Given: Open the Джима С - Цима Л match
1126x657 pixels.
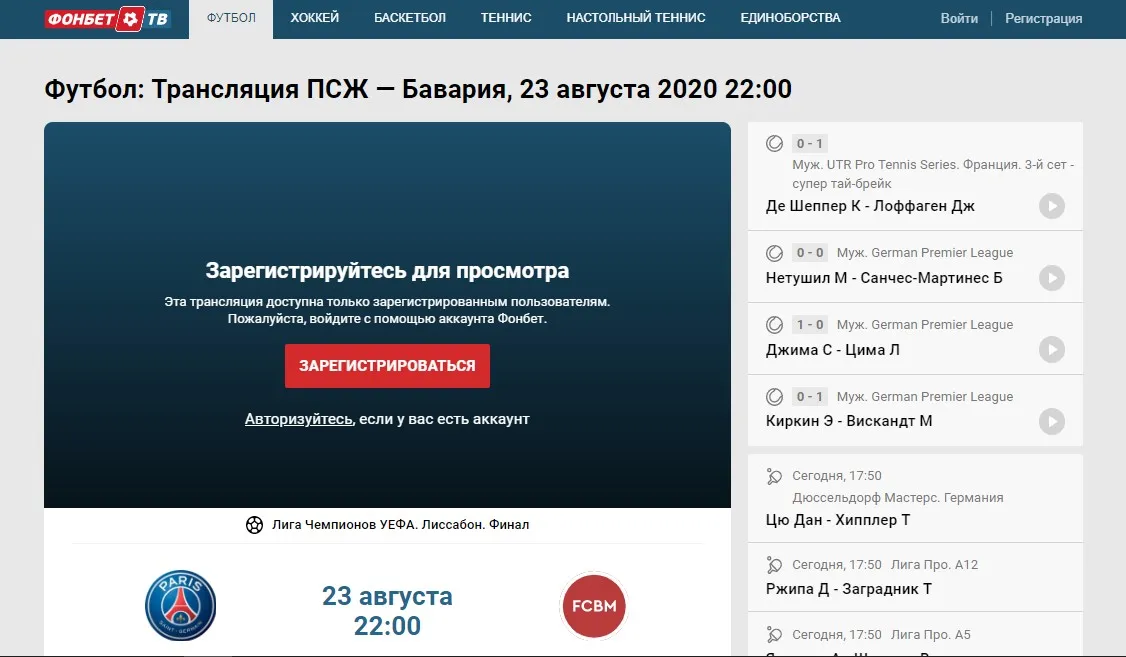Looking at the screenshot, I should click(832, 350).
